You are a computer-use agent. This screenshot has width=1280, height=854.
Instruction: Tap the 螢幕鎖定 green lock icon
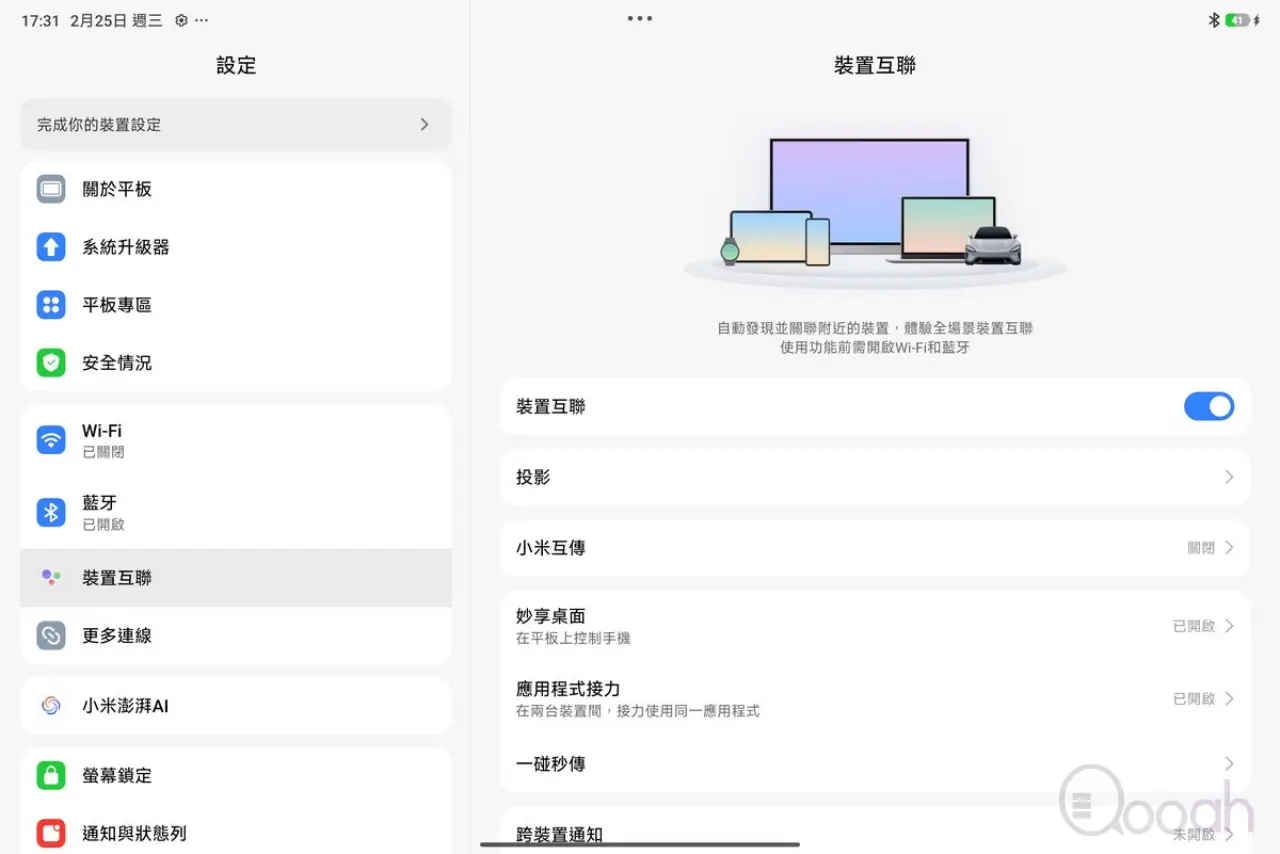[x=51, y=775]
